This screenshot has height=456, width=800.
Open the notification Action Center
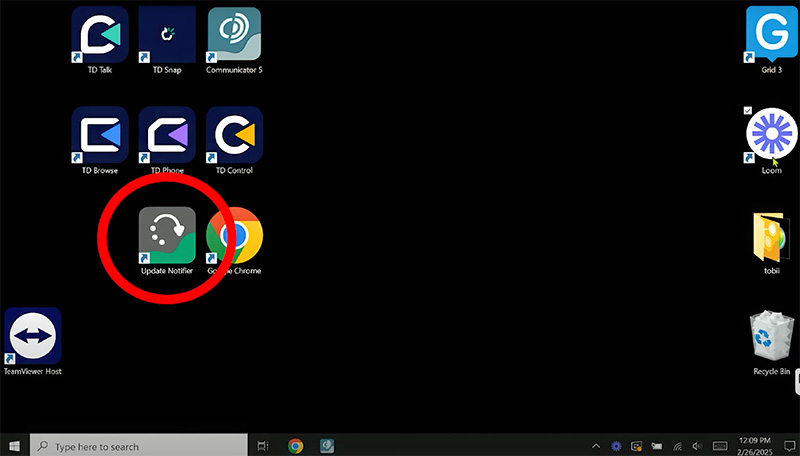point(790,446)
